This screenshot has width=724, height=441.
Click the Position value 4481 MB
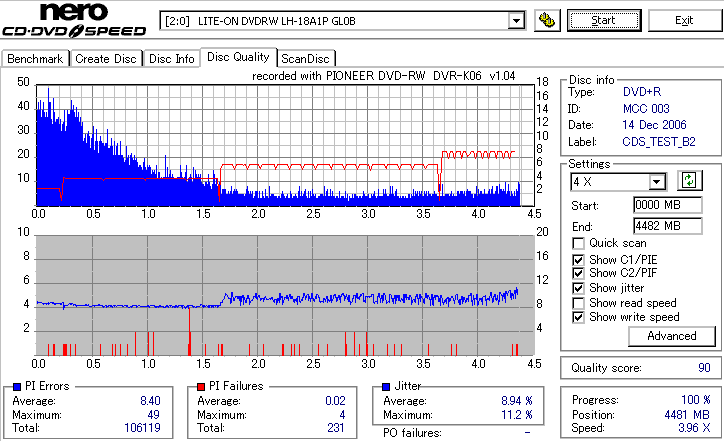click(x=687, y=415)
